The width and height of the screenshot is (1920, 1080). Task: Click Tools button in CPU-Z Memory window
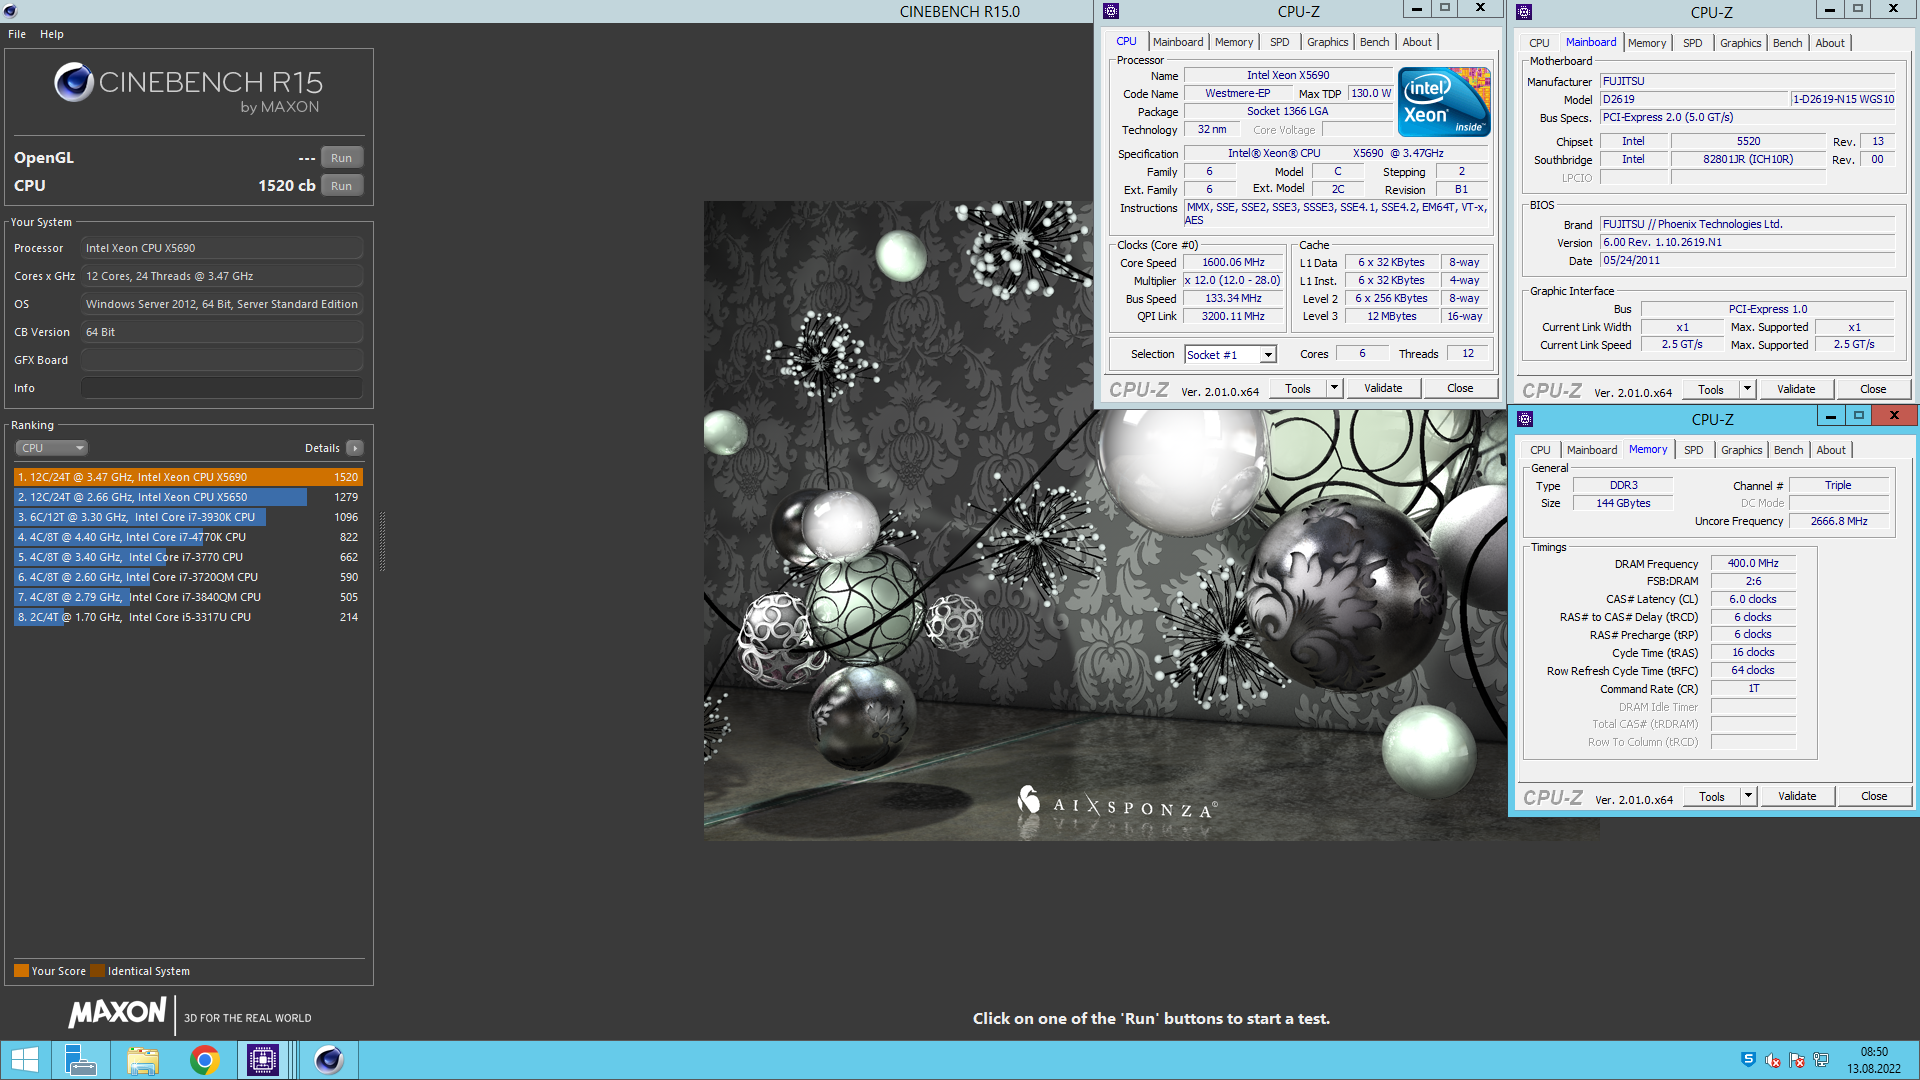[x=1711, y=796]
